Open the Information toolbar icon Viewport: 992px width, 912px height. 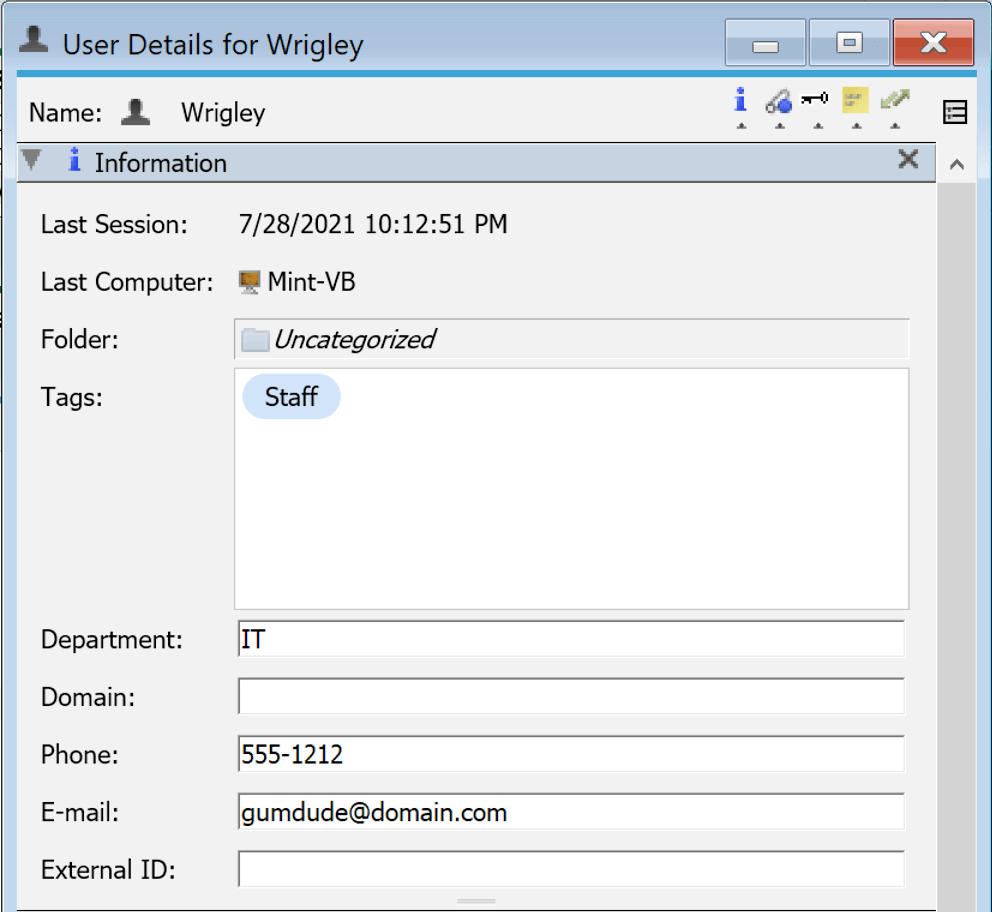pyautogui.click(x=740, y=100)
